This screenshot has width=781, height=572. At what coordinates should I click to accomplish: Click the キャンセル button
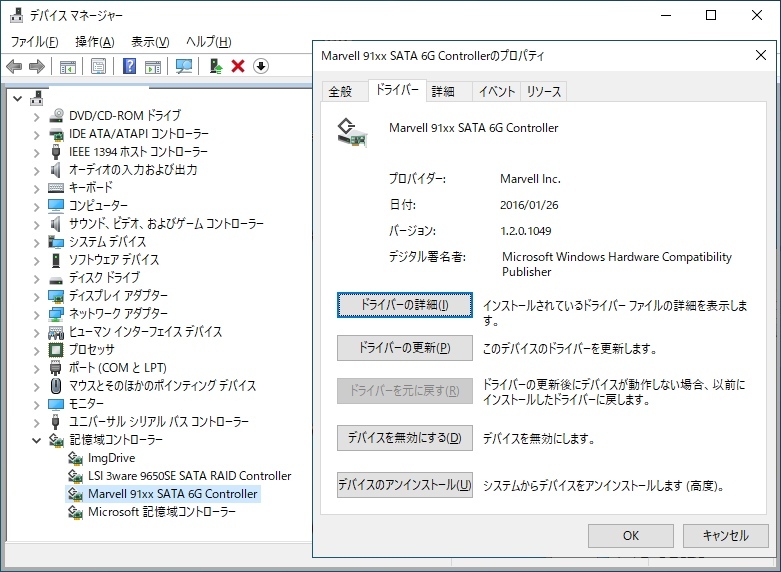coord(725,536)
